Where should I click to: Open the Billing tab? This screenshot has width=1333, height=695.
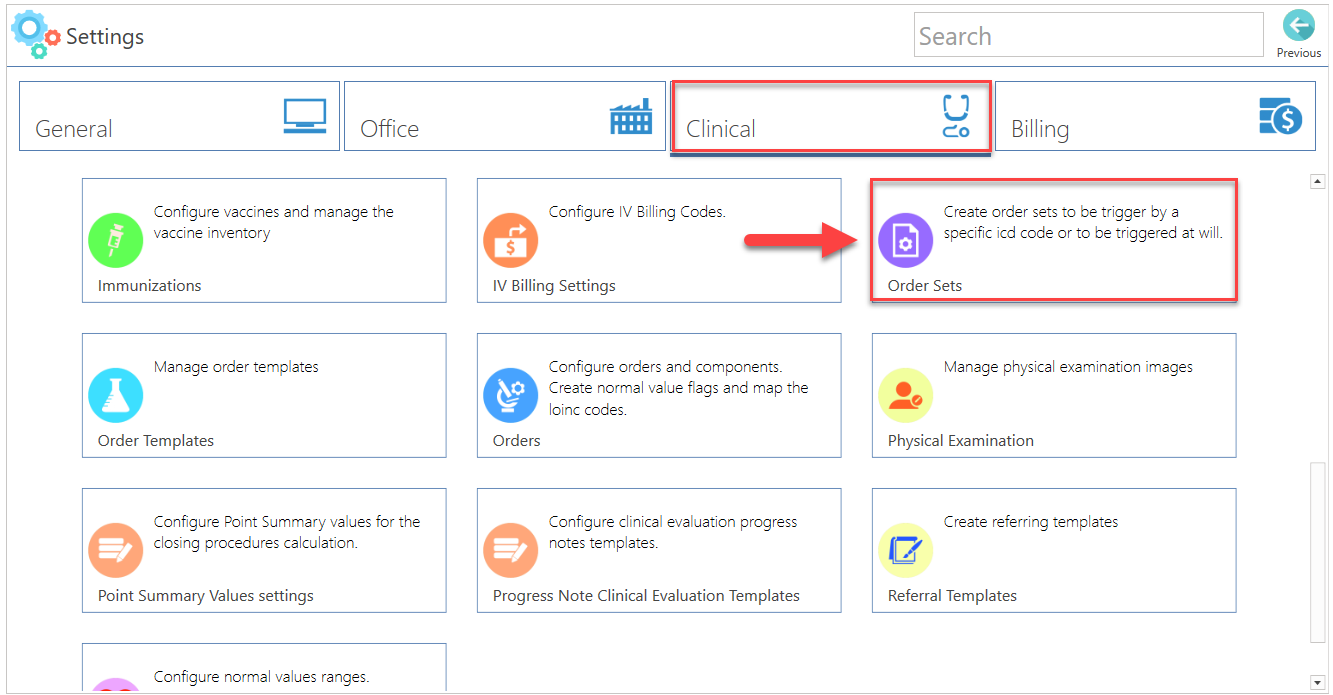[x=1155, y=116]
